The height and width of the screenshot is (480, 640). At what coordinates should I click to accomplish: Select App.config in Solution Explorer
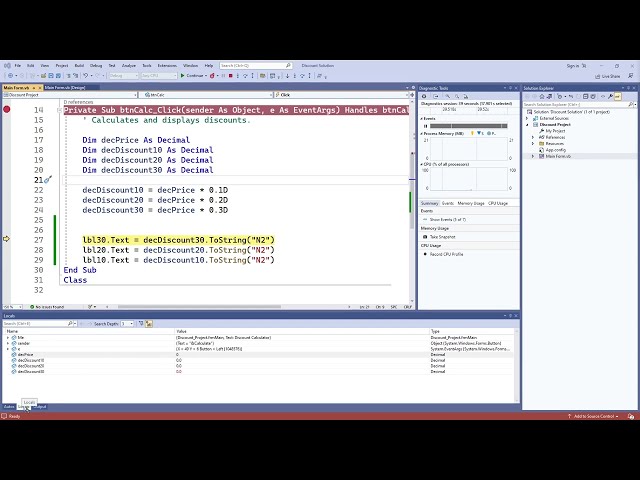[x=556, y=150]
